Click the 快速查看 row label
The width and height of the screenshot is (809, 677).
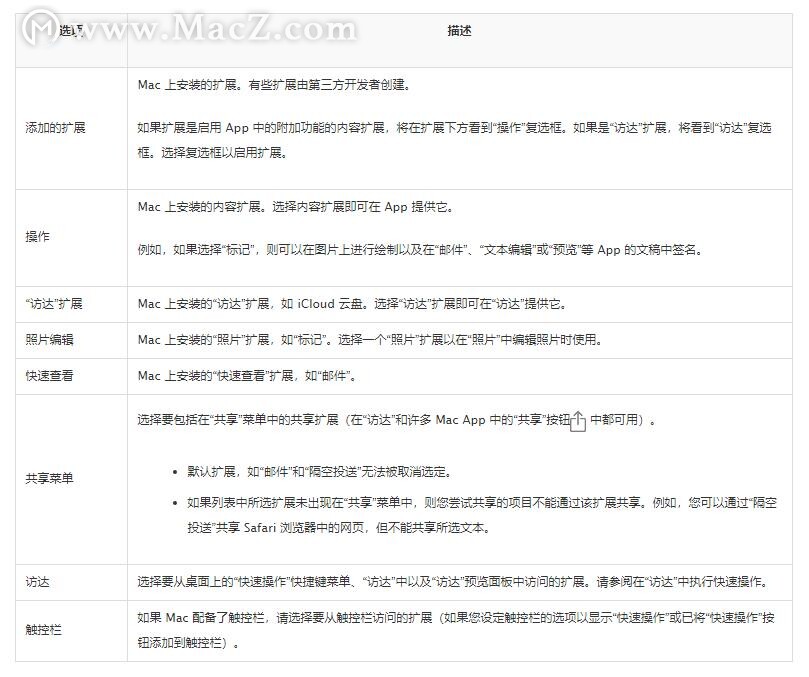tap(49, 376)
